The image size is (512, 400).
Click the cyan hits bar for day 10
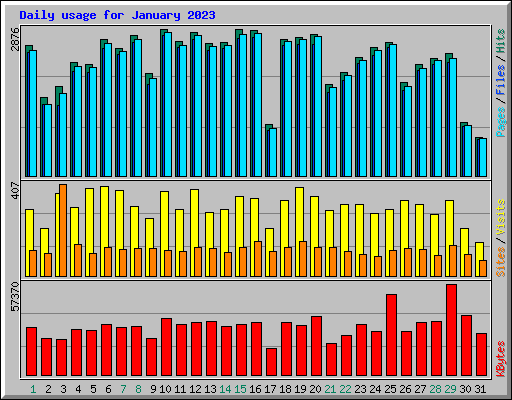pyautogui.click(x=168, y=104)
